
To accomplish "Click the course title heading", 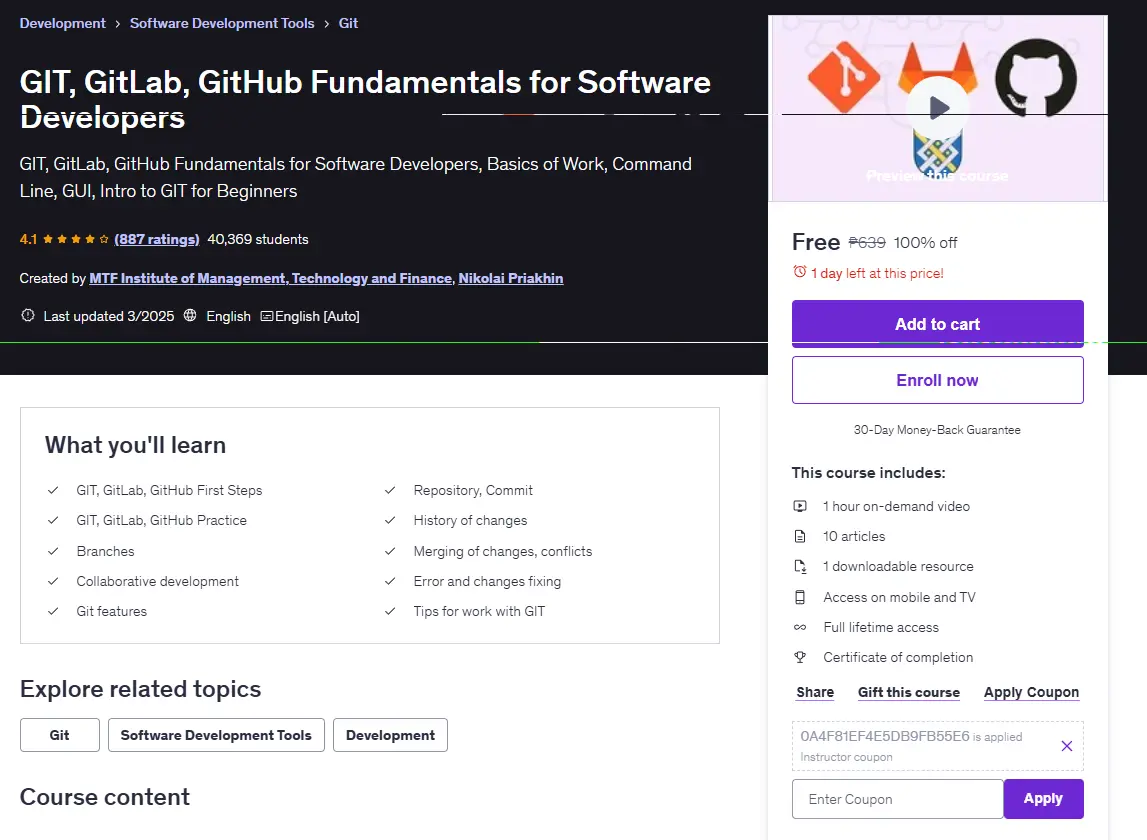I will coord(365,100).
